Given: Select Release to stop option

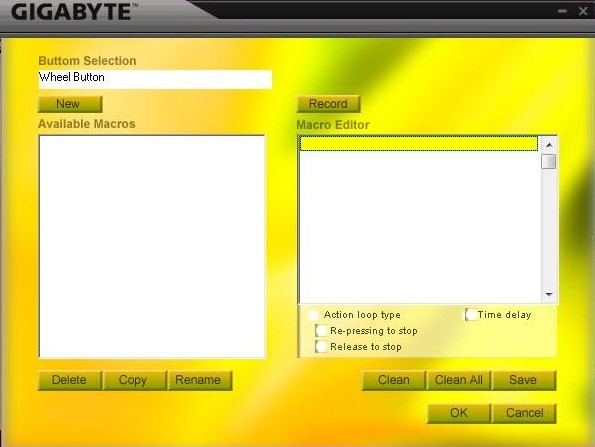Looking at the screenshot, I should [321, 346].
